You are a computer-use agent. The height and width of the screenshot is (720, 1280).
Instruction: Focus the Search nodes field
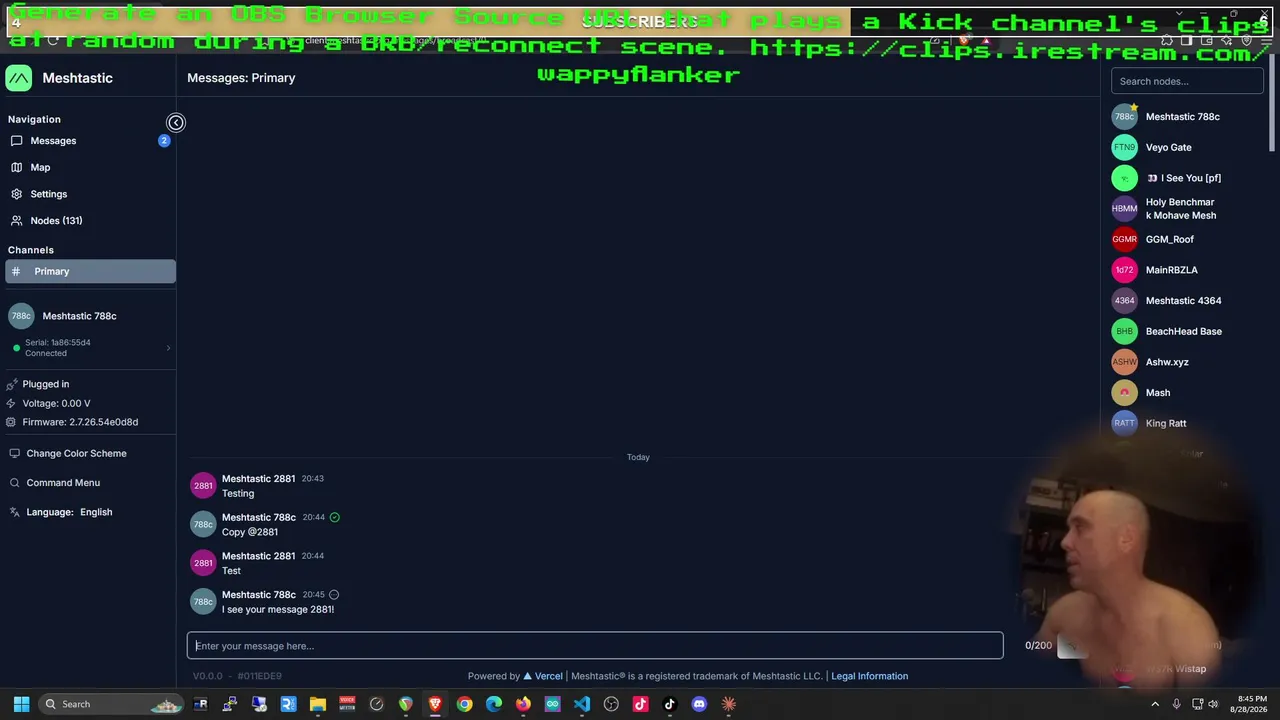1187,81
